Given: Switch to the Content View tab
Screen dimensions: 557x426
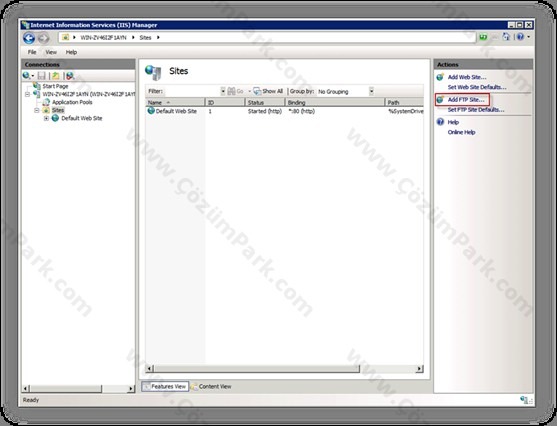Looking at the screenshot, I should coord(211,387).
